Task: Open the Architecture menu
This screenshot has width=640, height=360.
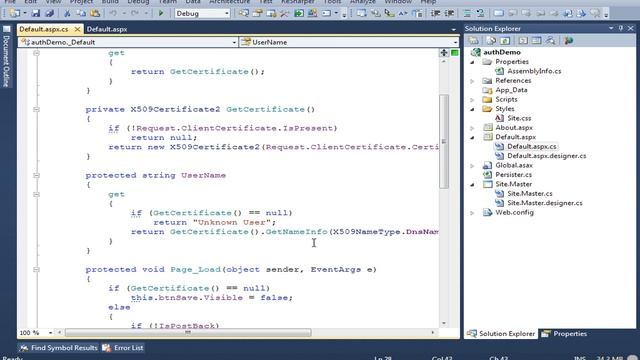Action: point(229,2)
